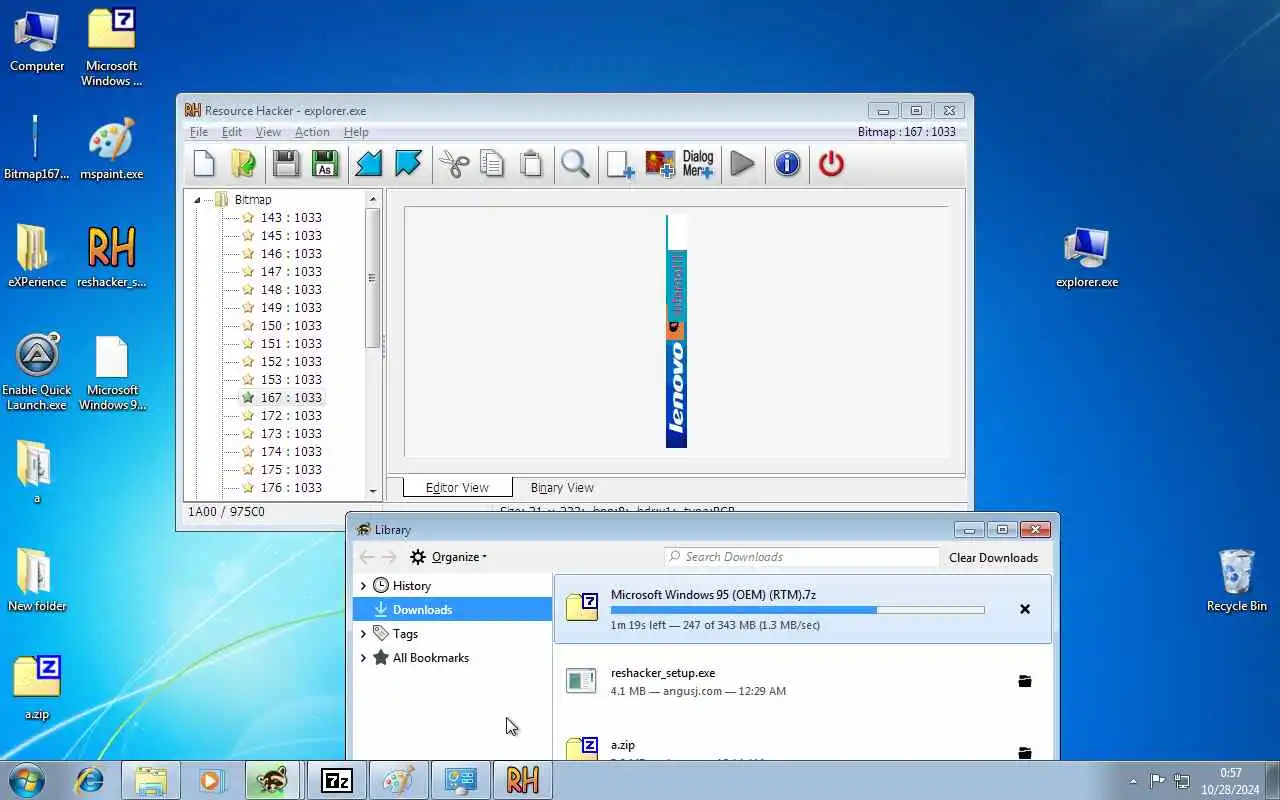
Task: Select the a.zip desktop icon
Action: click(x=37, y=688)
